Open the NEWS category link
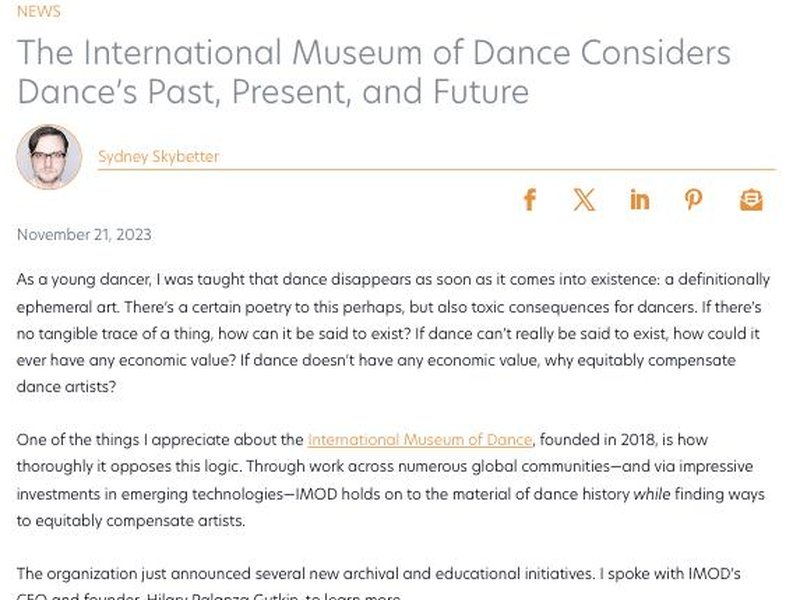The height and width of the screenshot is (600, 800). pyautogui.click(x=39, y=11)
